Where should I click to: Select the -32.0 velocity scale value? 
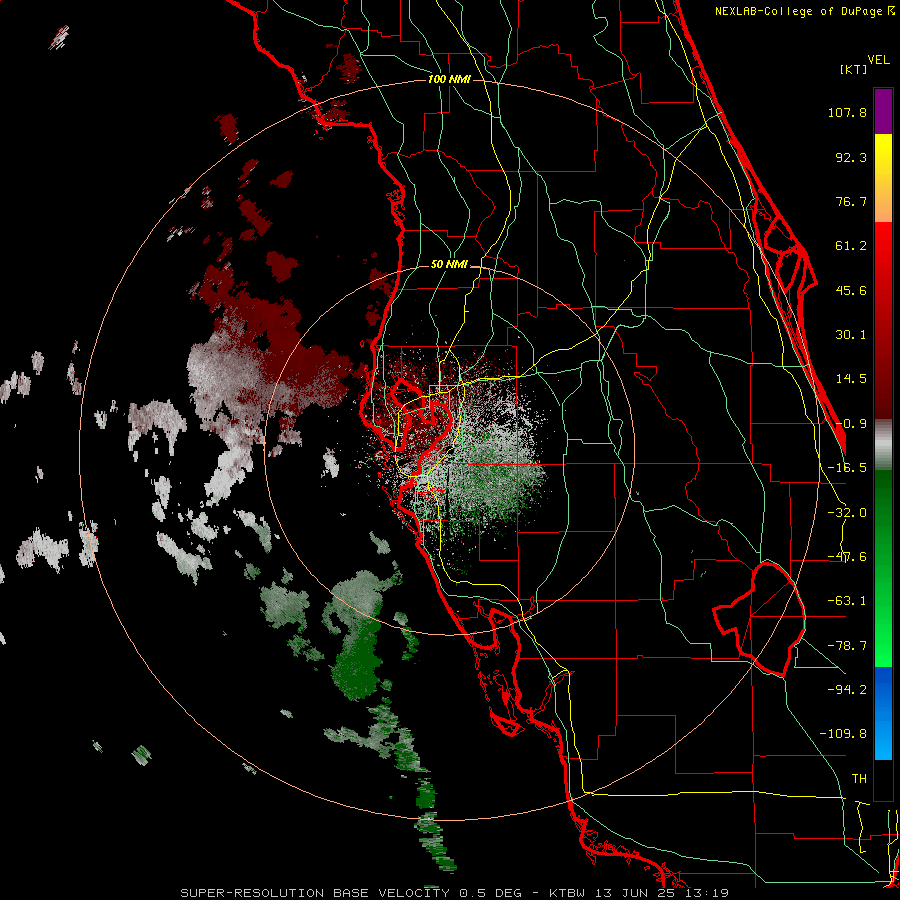847,513
